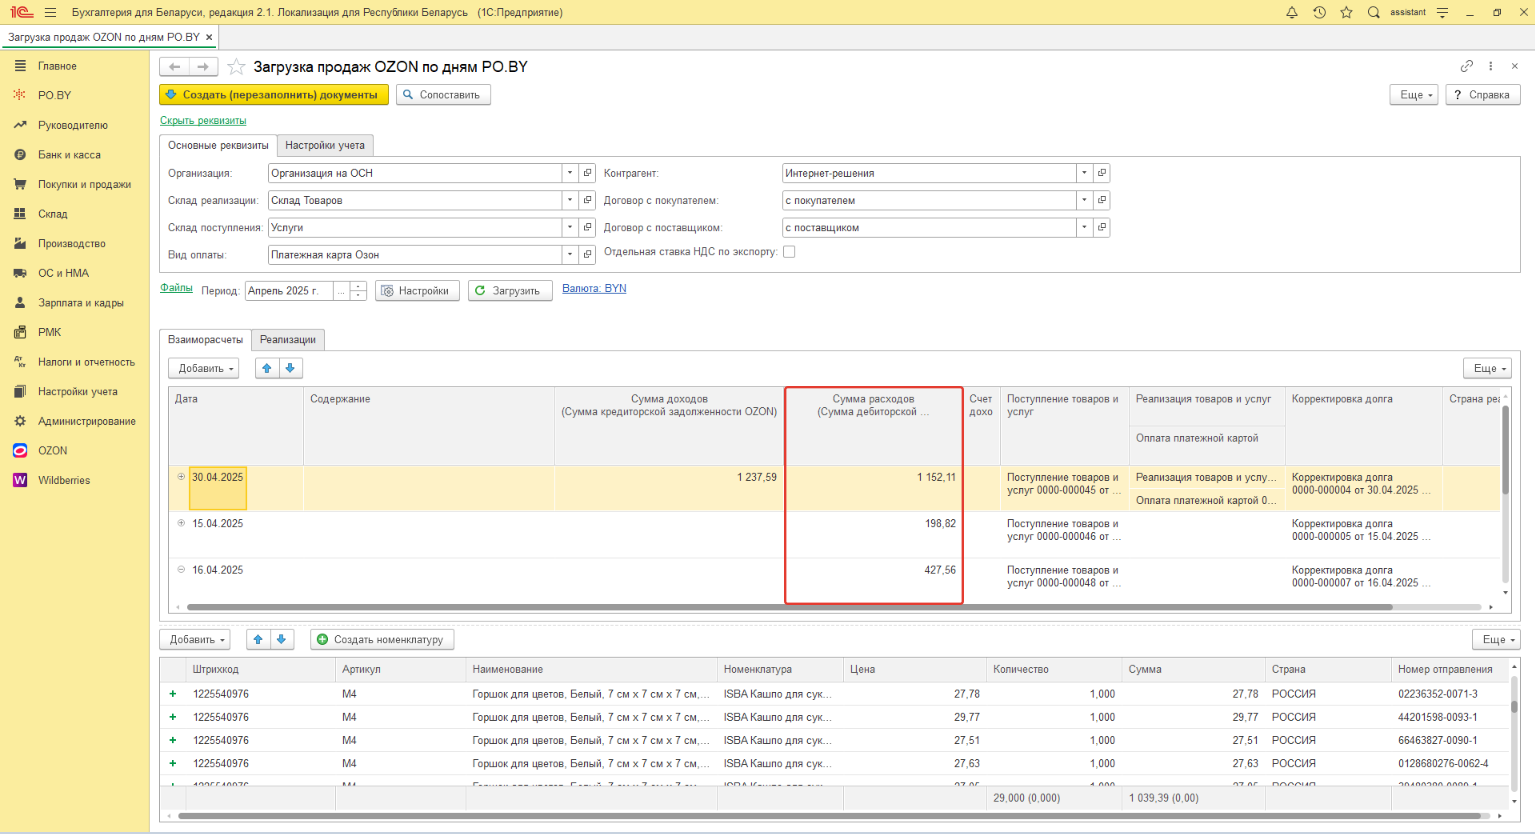This screenshot has width=1535, height=834.
Task: Switch to the Основные реквизиты tab
Action: pos(218,145)
